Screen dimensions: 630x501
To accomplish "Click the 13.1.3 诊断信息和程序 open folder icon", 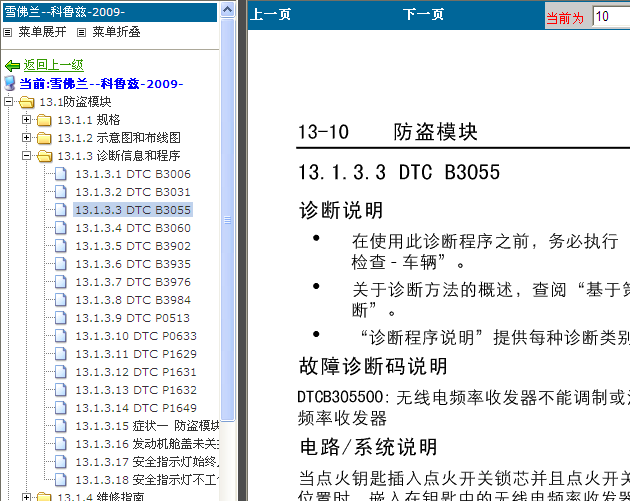I will tap(44, 156).
